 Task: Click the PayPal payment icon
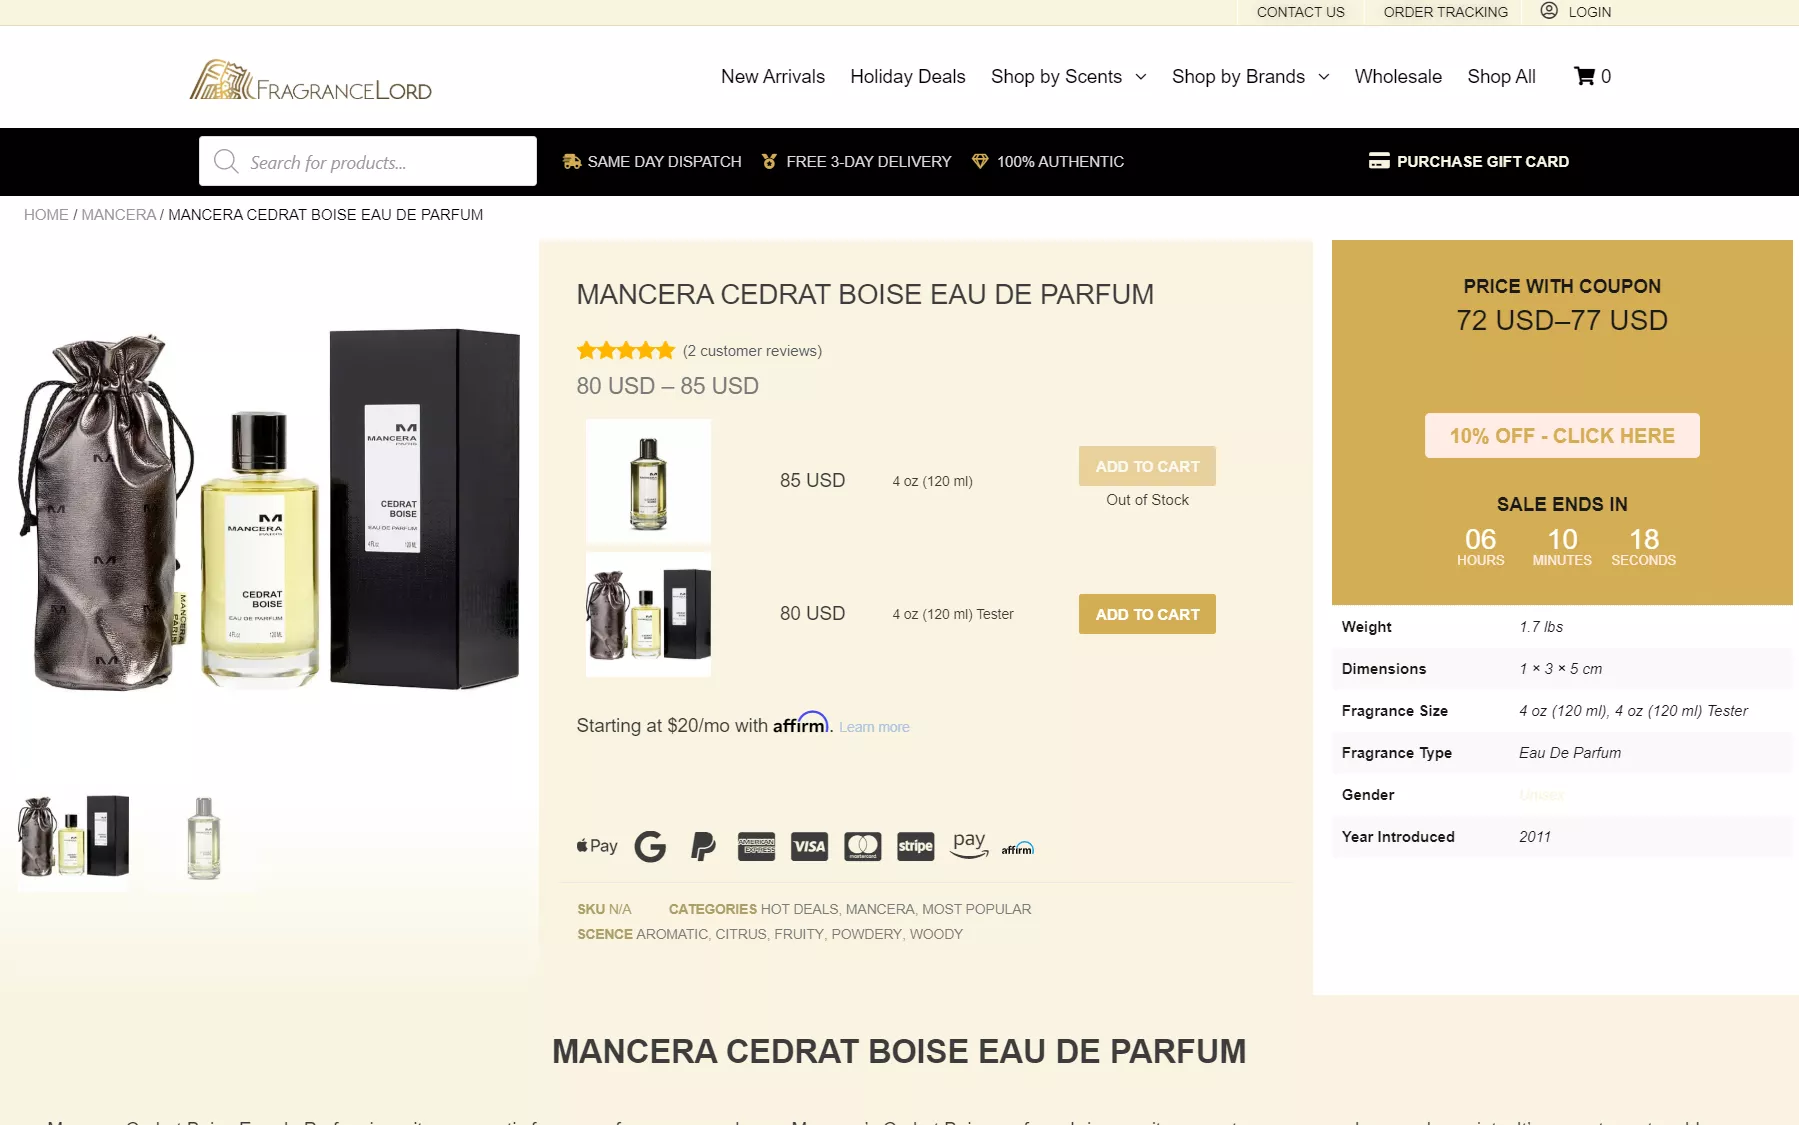(x=703, y=847)
